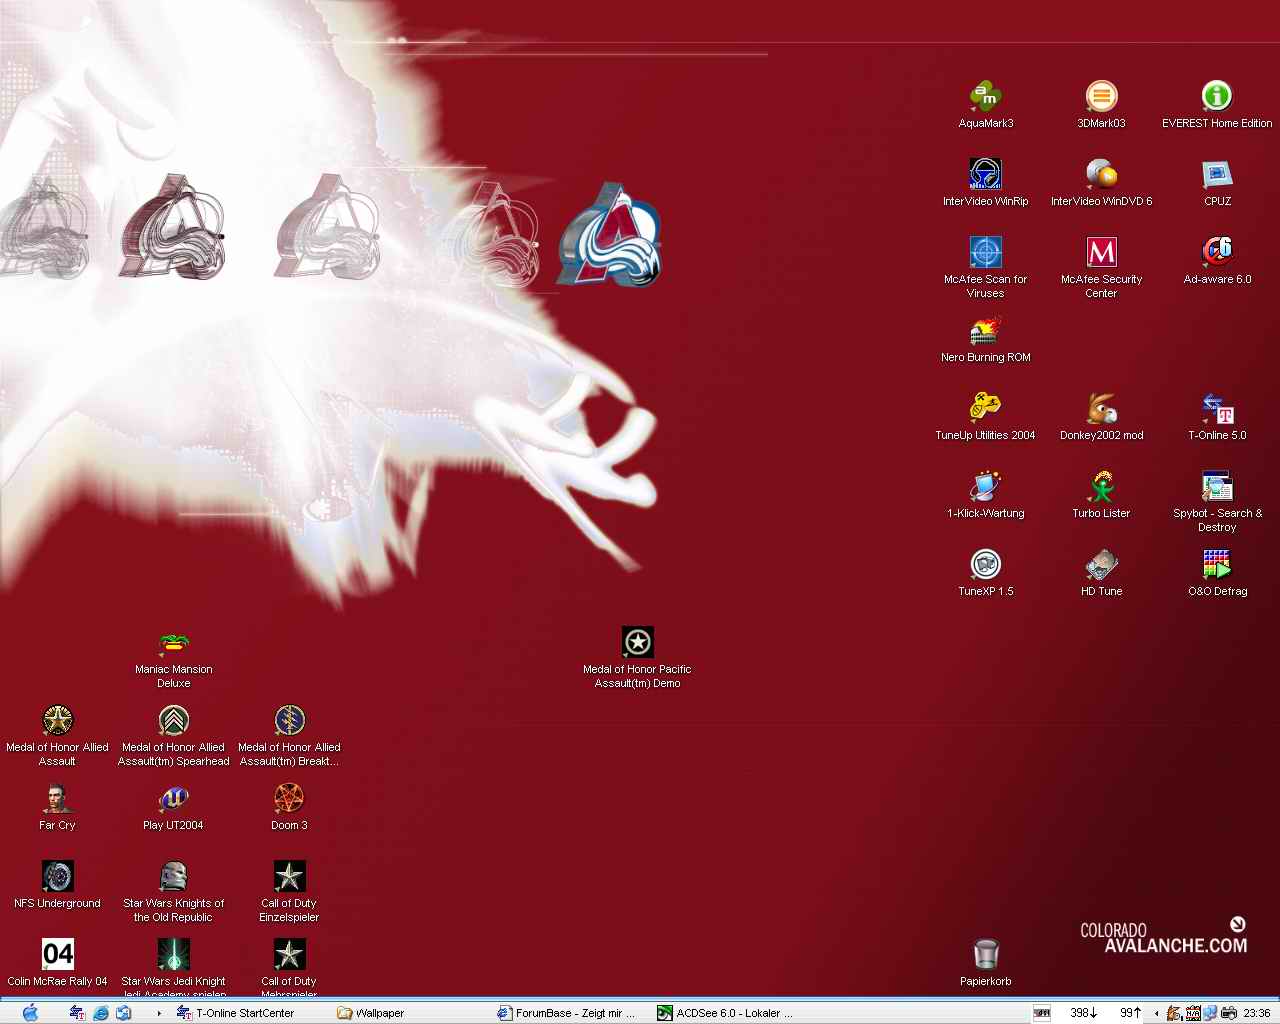
Task: Launch 3DMark03 from the desktop
Action: (x=1101, y=96)
